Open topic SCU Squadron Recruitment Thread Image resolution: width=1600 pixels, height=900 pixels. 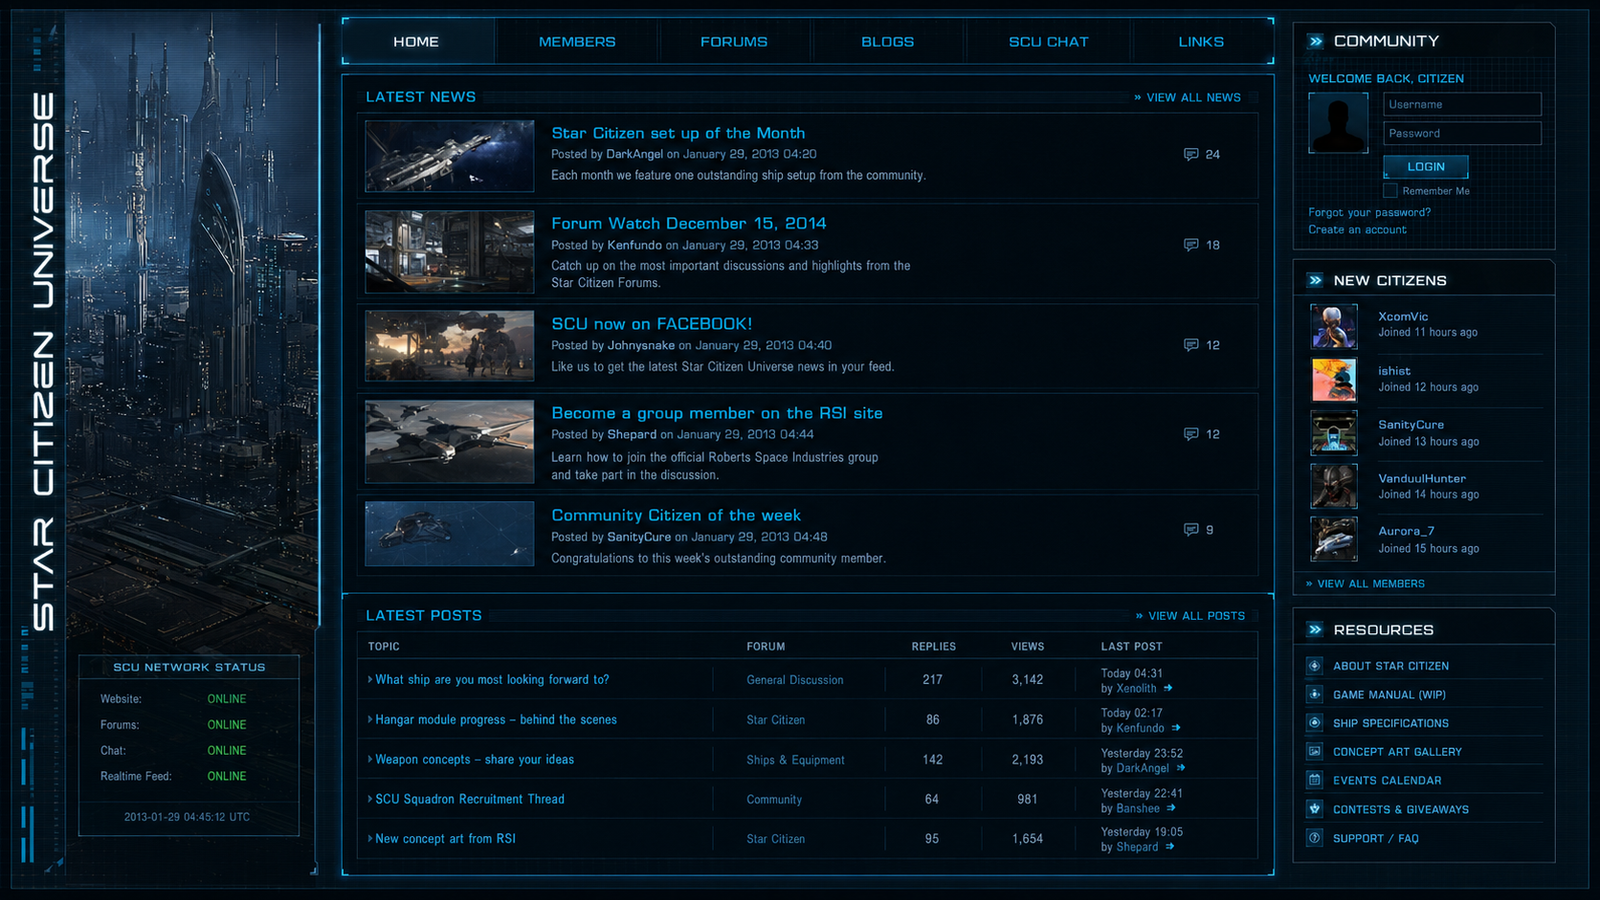469,799
